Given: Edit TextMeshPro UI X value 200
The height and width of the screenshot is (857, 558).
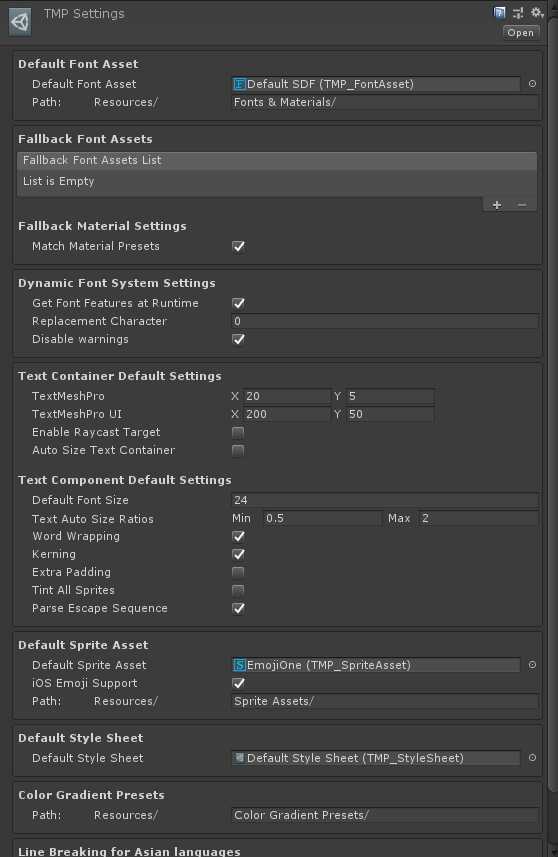Looking at the screenshot, I should coord(287,414).
